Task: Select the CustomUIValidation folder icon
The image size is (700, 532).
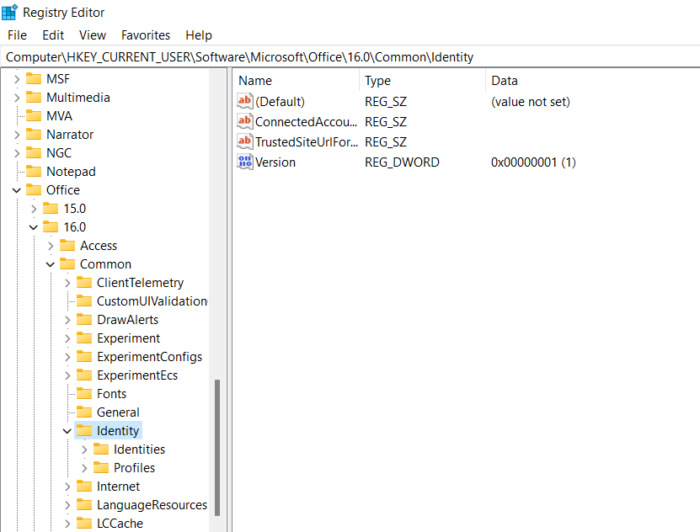Action: point(84,301)
